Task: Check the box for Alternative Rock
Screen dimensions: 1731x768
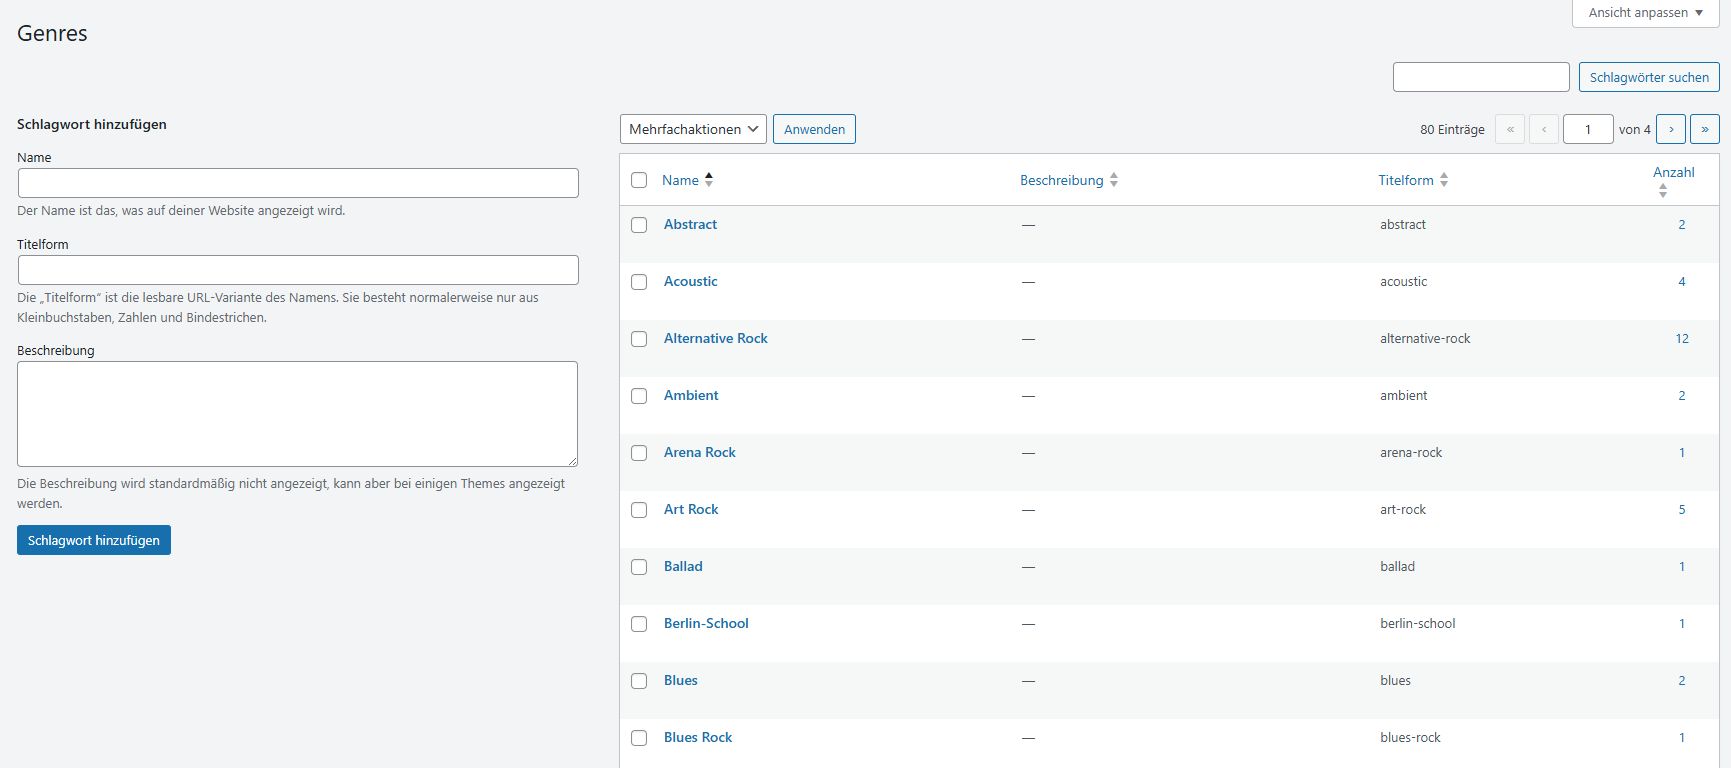Action: tap(639, 339)
